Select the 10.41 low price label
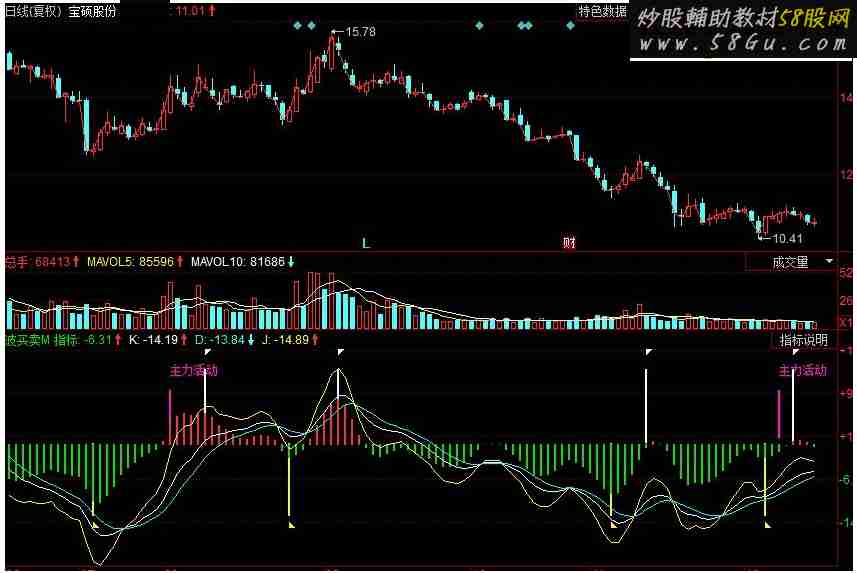The image size is (857, 573). click(788, 238)
